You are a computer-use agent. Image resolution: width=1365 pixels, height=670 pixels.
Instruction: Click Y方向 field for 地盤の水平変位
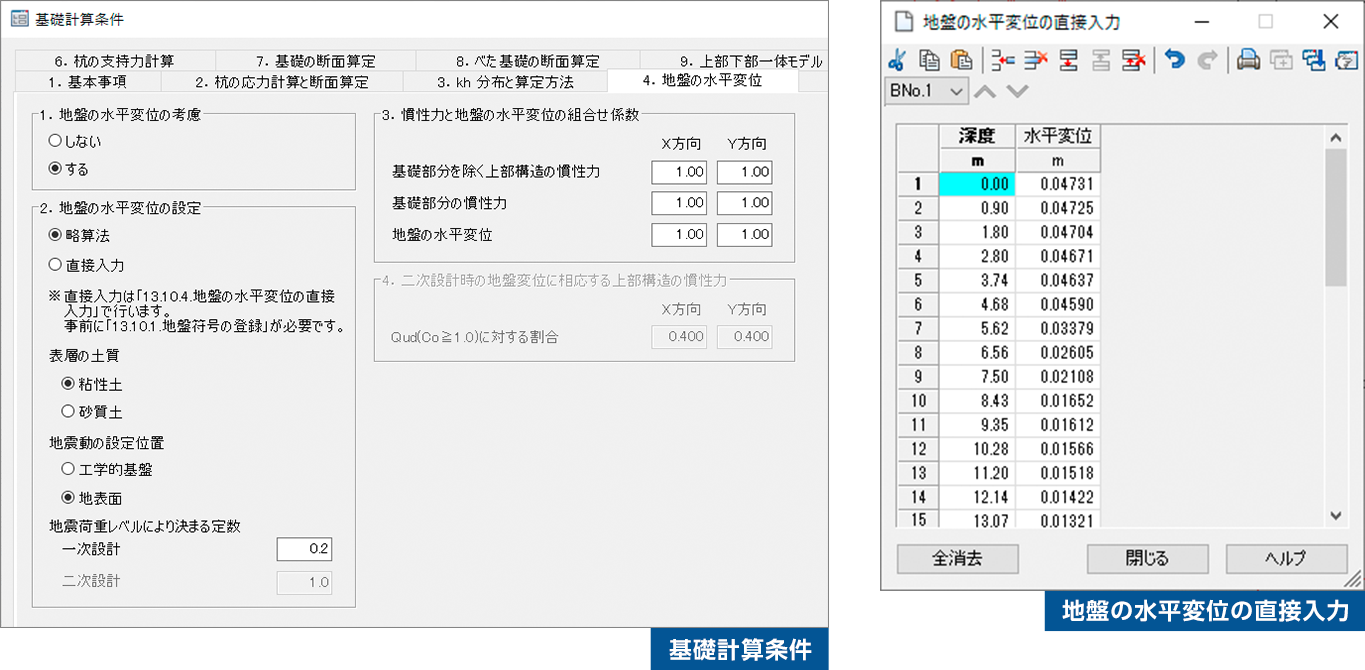744,235
